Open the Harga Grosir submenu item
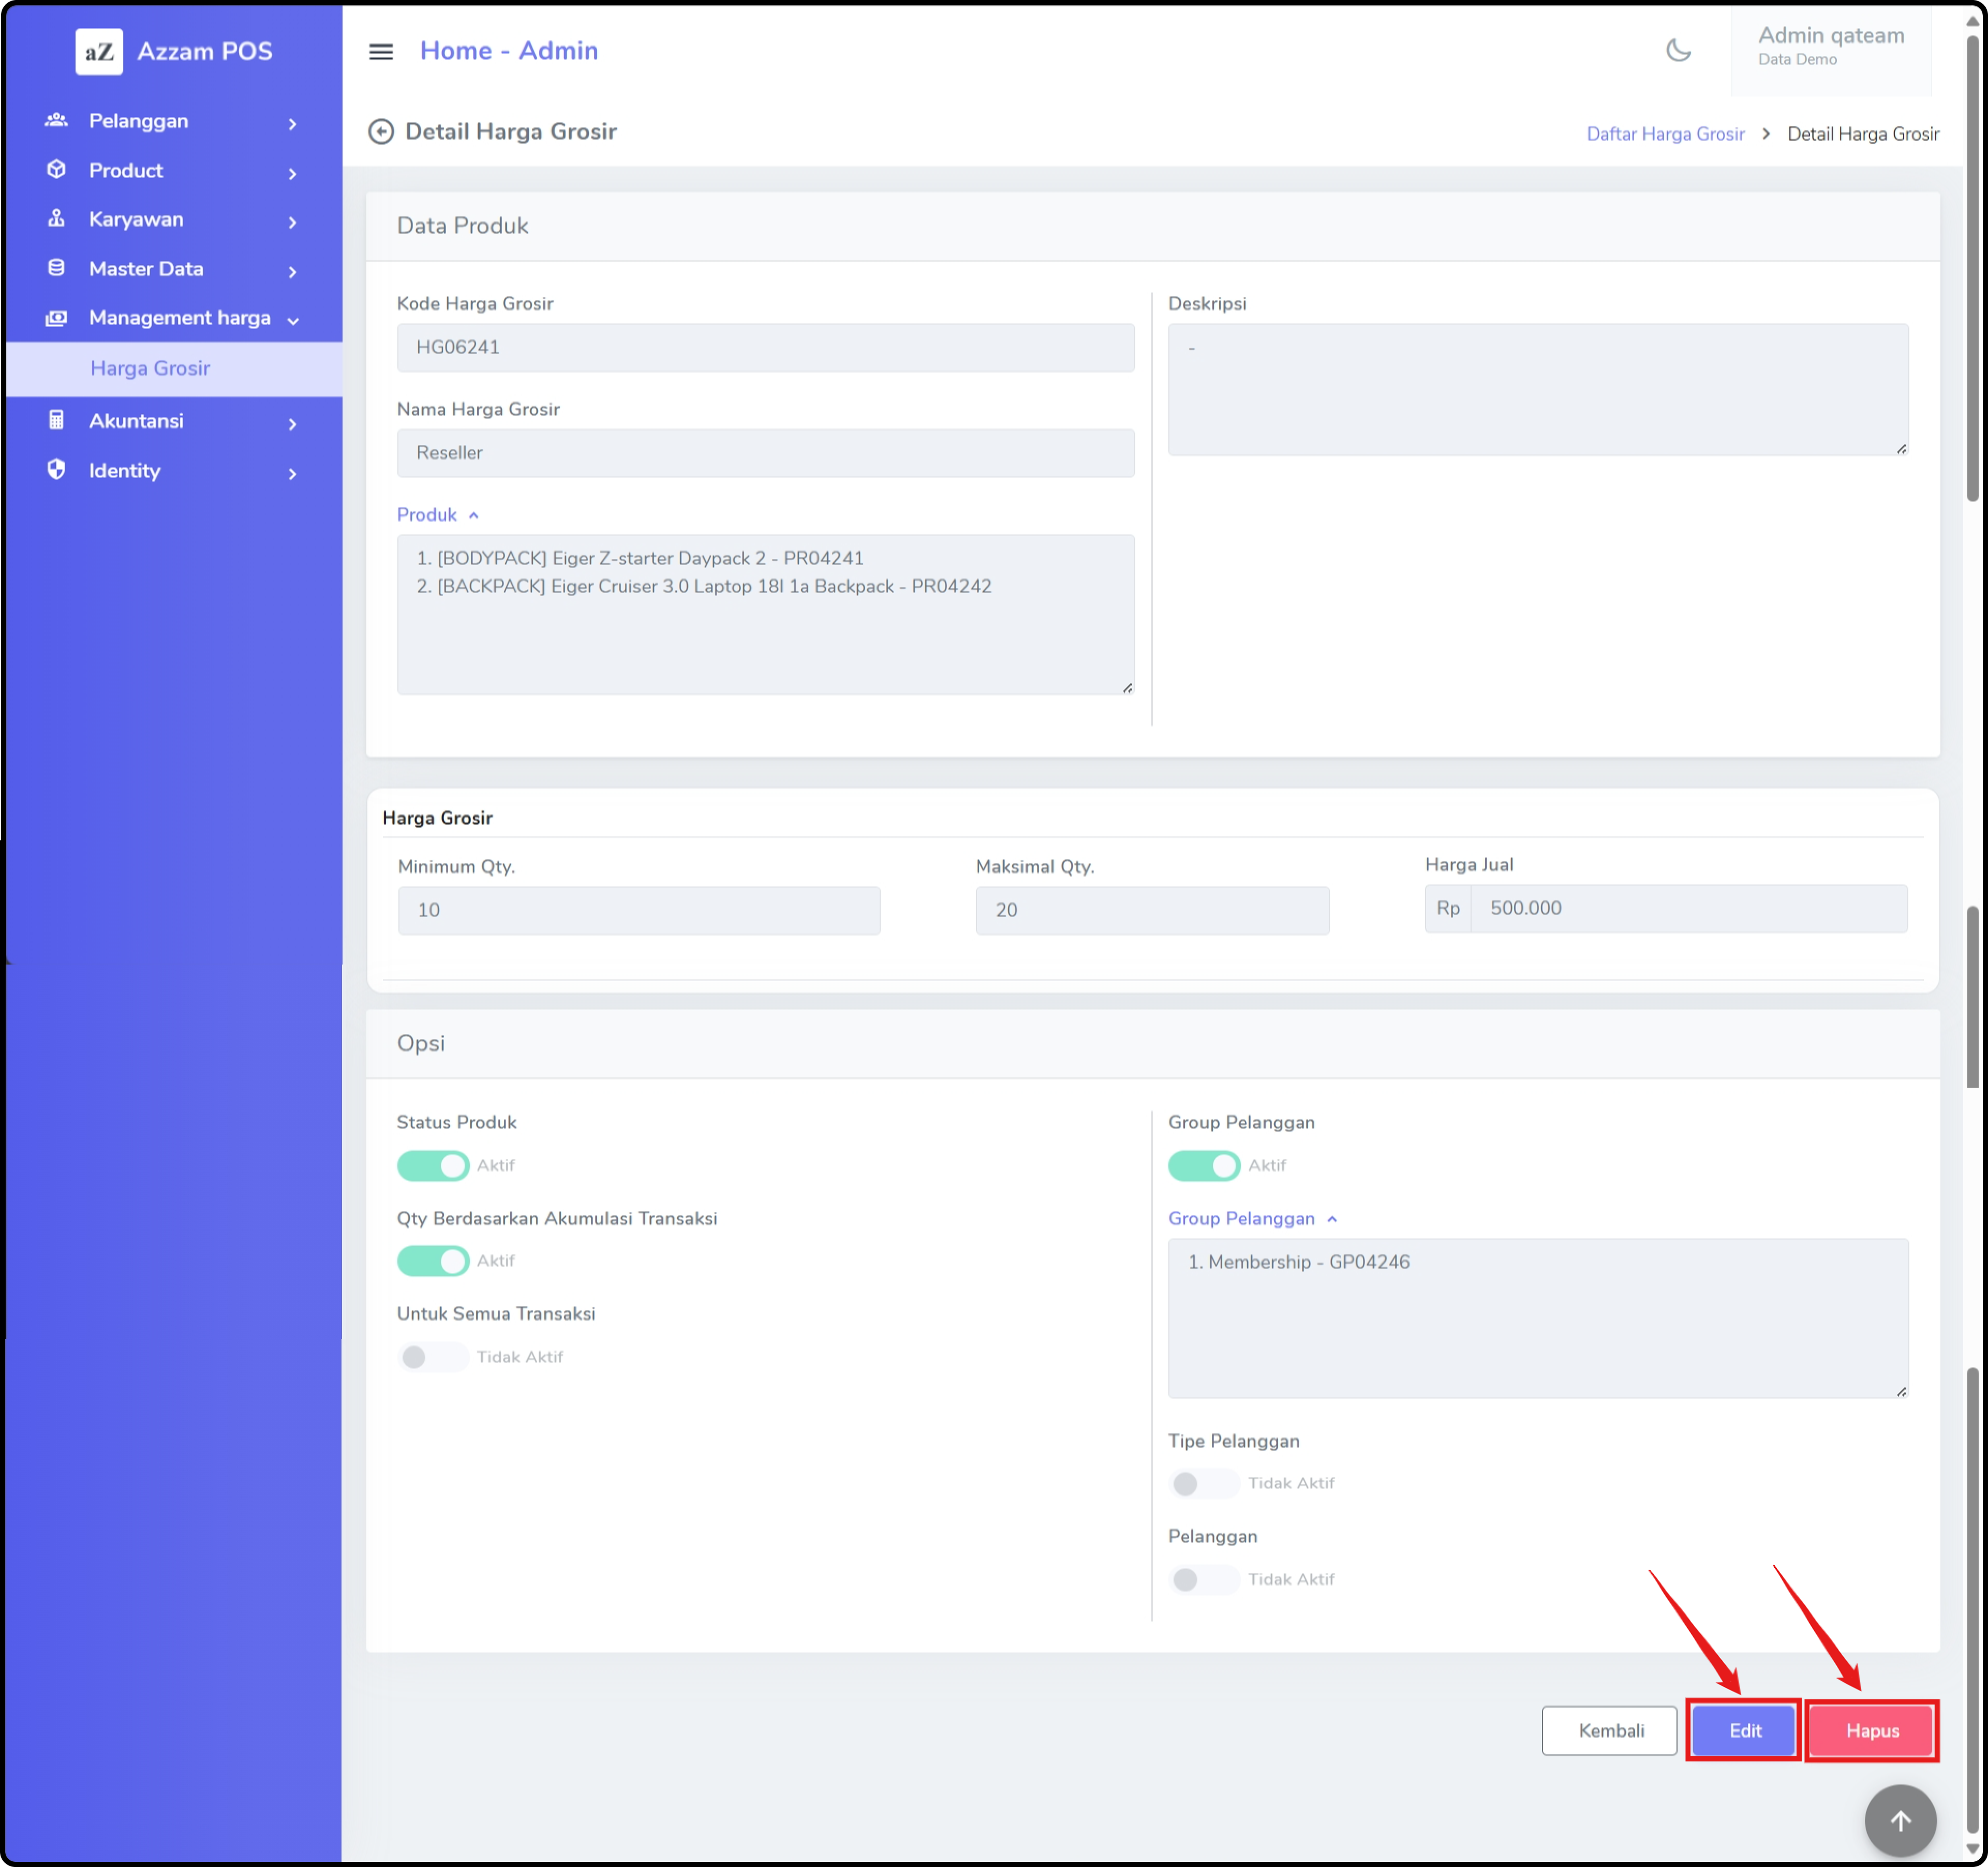The image size is (1988, 1867). (x=150, y=369)
